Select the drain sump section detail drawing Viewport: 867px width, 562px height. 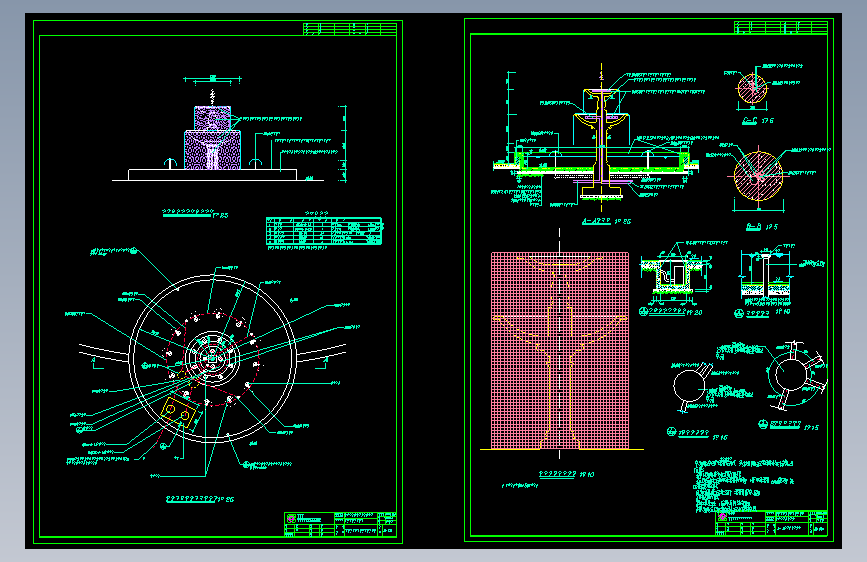676,274
